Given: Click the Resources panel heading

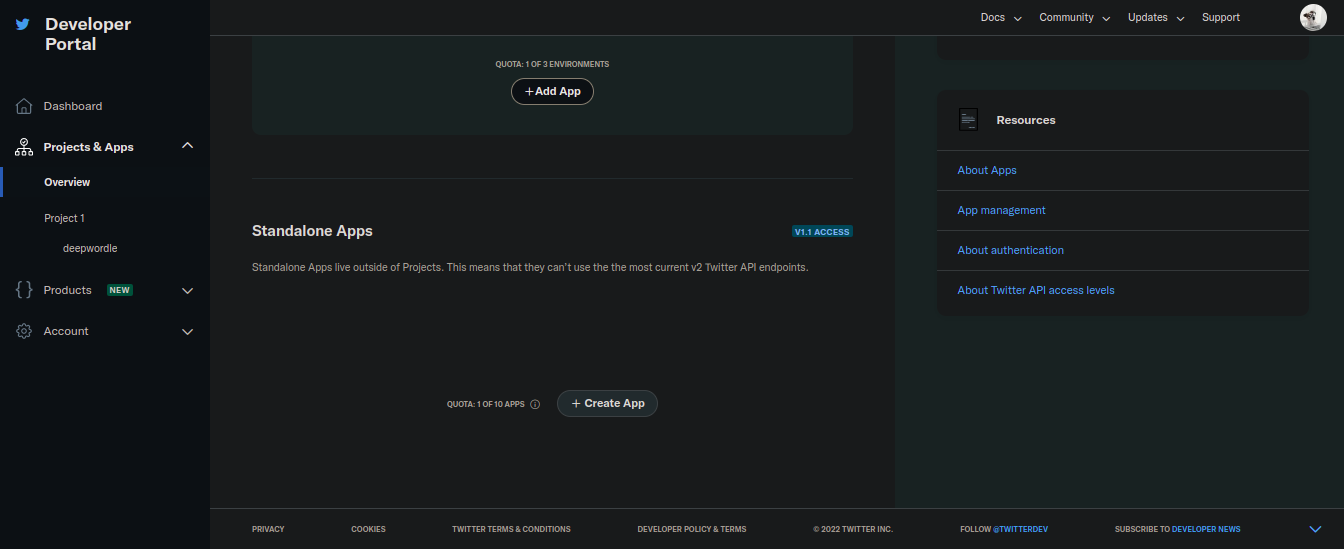Looking at the screenshot, I should point(1026,120).
